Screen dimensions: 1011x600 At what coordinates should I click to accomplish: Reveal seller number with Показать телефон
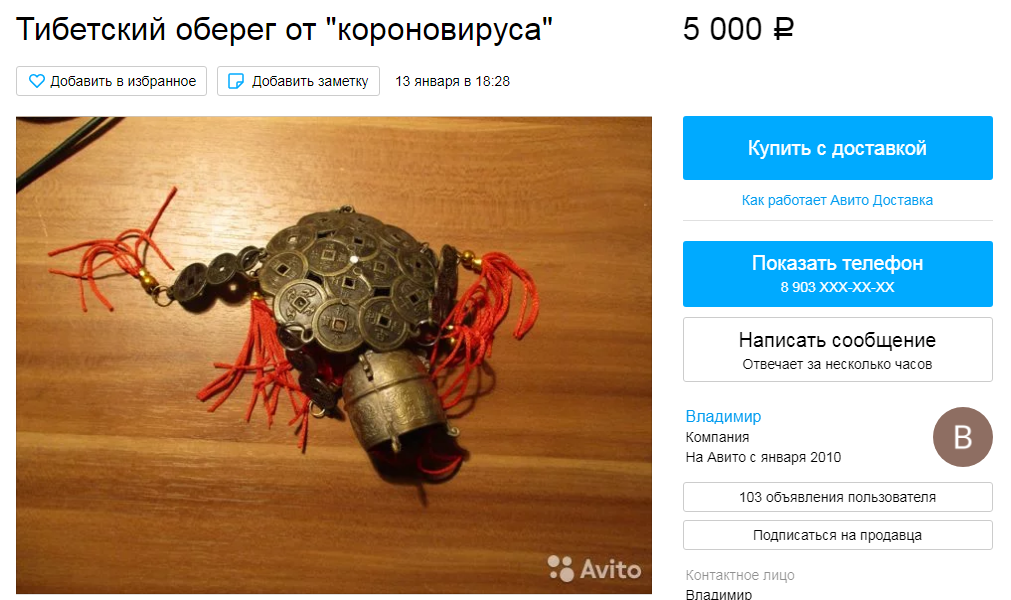[838, 274]
